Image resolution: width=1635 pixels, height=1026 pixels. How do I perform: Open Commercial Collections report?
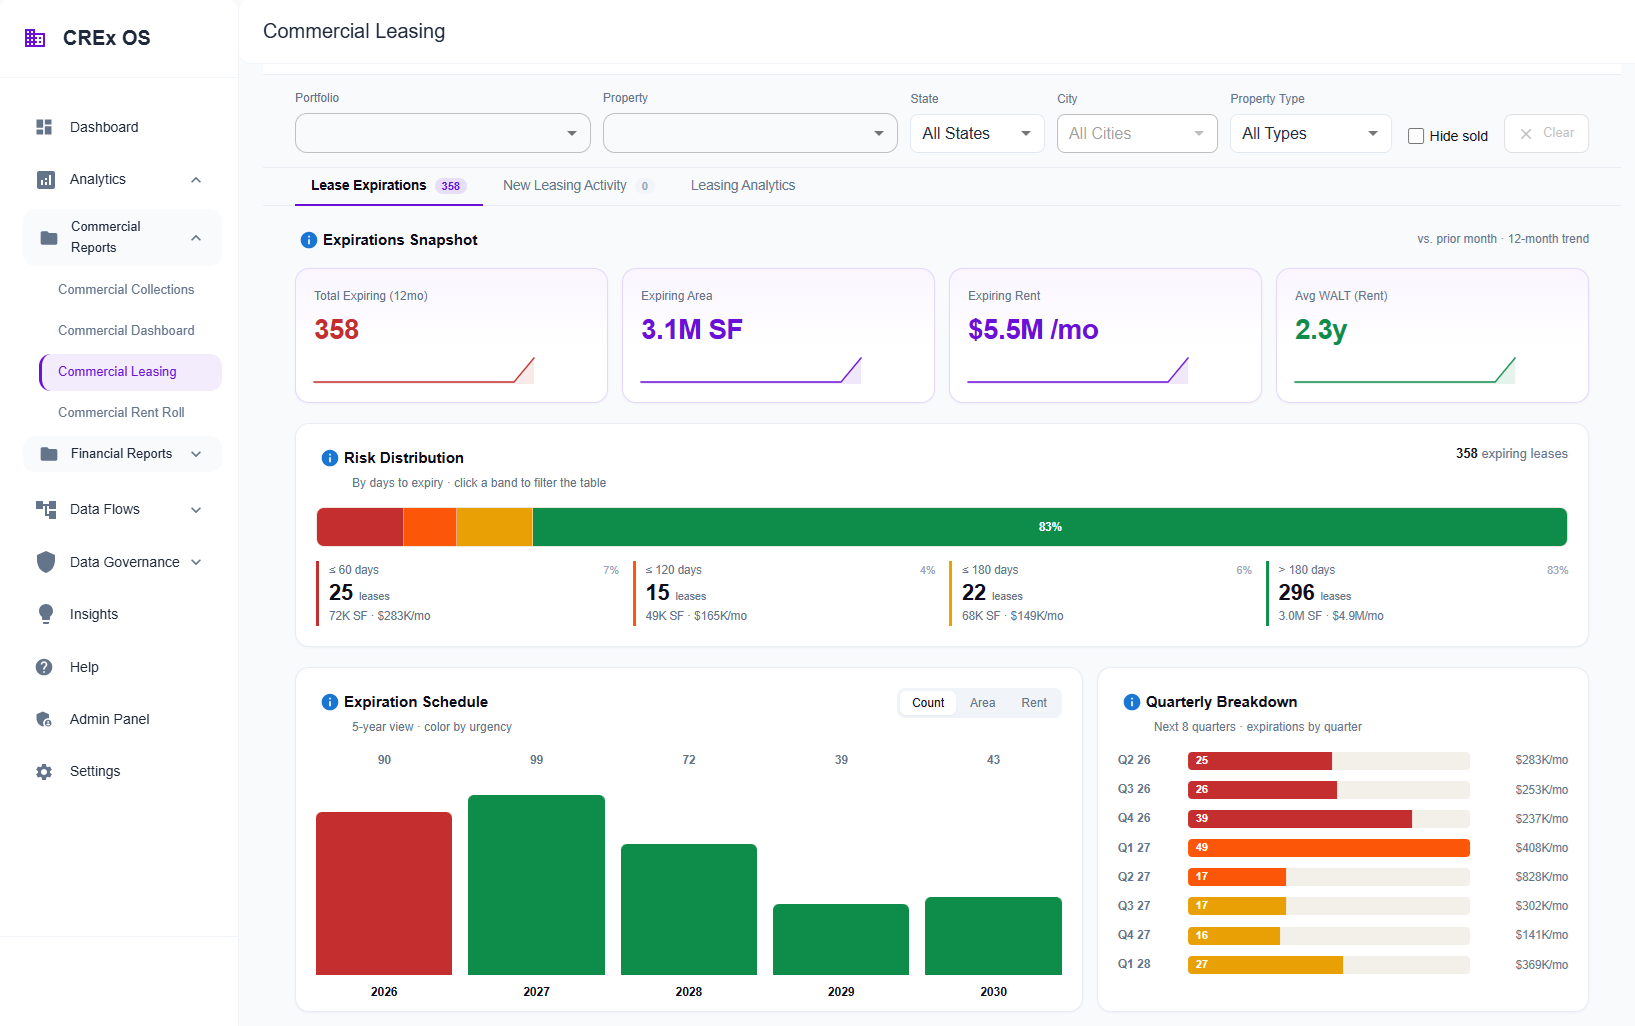pyautogui.click(x=126, y=290)
